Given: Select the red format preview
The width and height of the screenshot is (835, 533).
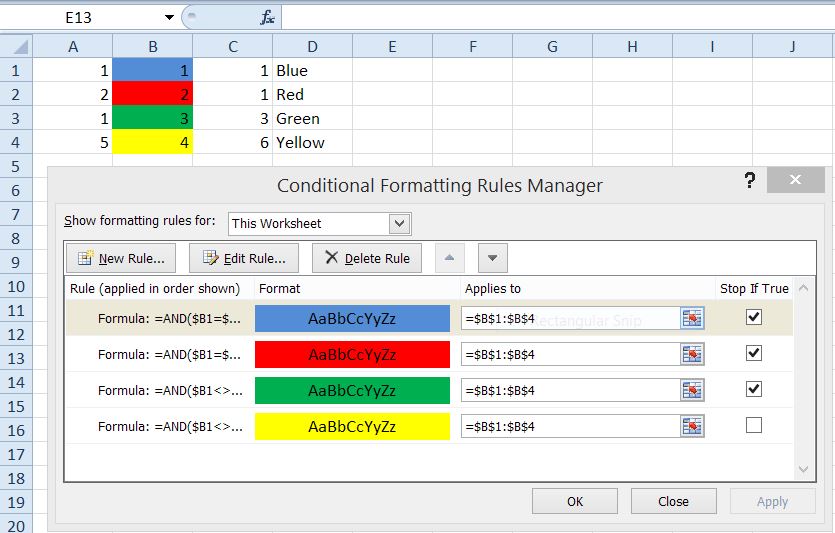Looking at the screenshot, I should 352,355.
